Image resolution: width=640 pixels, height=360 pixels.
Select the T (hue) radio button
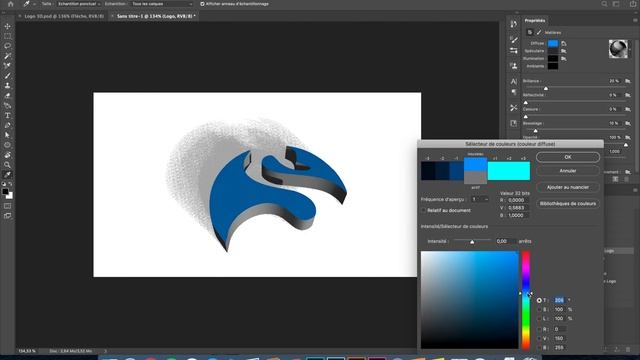tap(539, 300)
